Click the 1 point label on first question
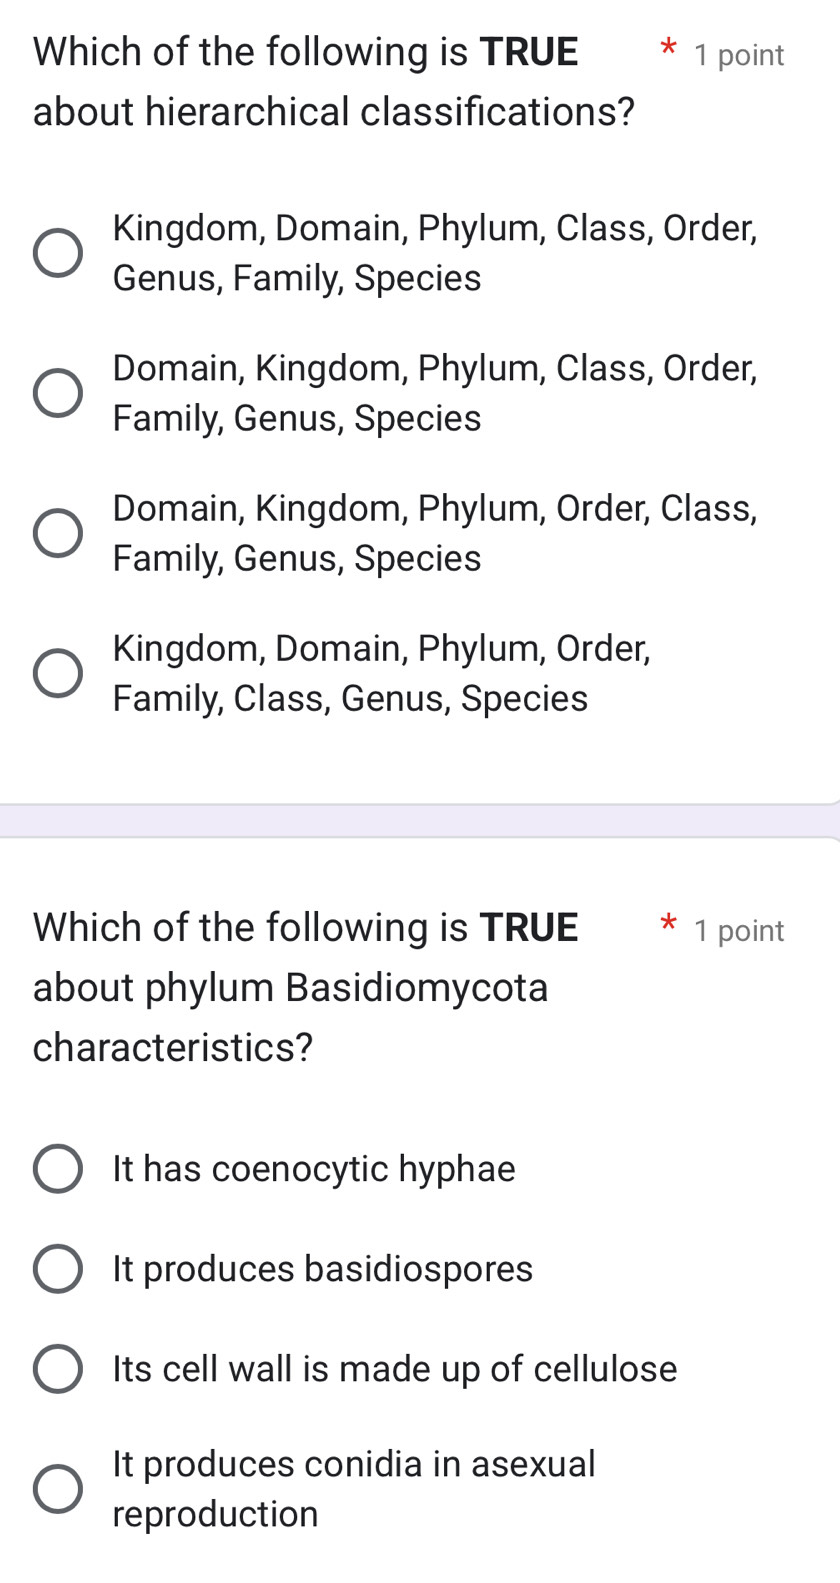840x1583 pixels. (739, 55)
